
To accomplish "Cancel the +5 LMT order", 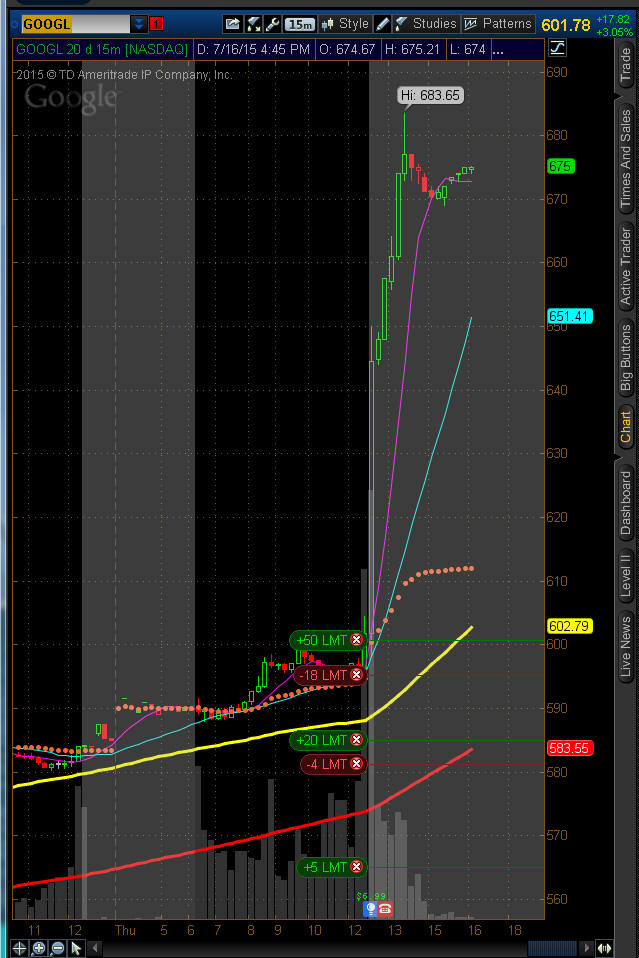I will (356, 867).
